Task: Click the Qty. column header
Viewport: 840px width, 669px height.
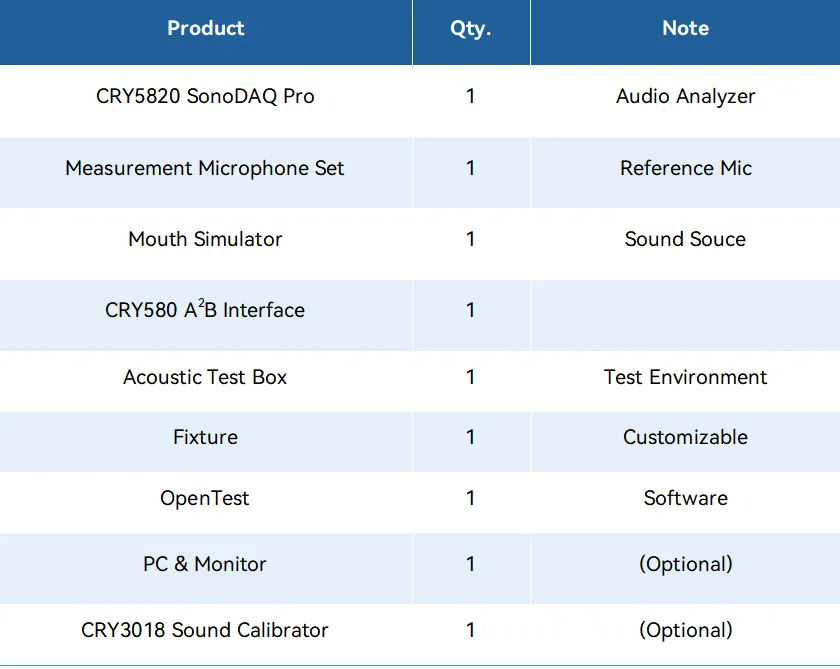Action: pos(470,29)
